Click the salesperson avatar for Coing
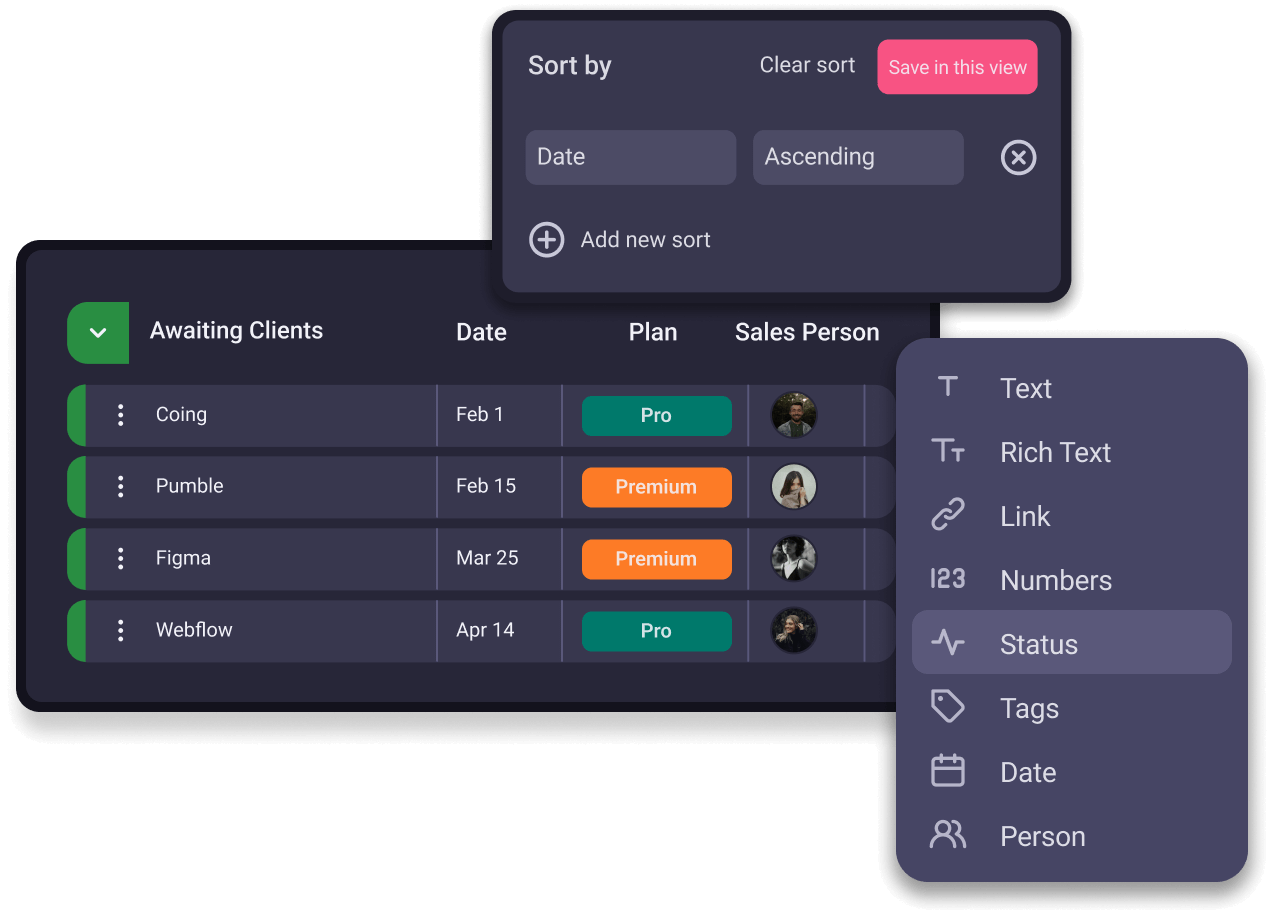This screenshot has height=916, width=1272. (794, 415)
